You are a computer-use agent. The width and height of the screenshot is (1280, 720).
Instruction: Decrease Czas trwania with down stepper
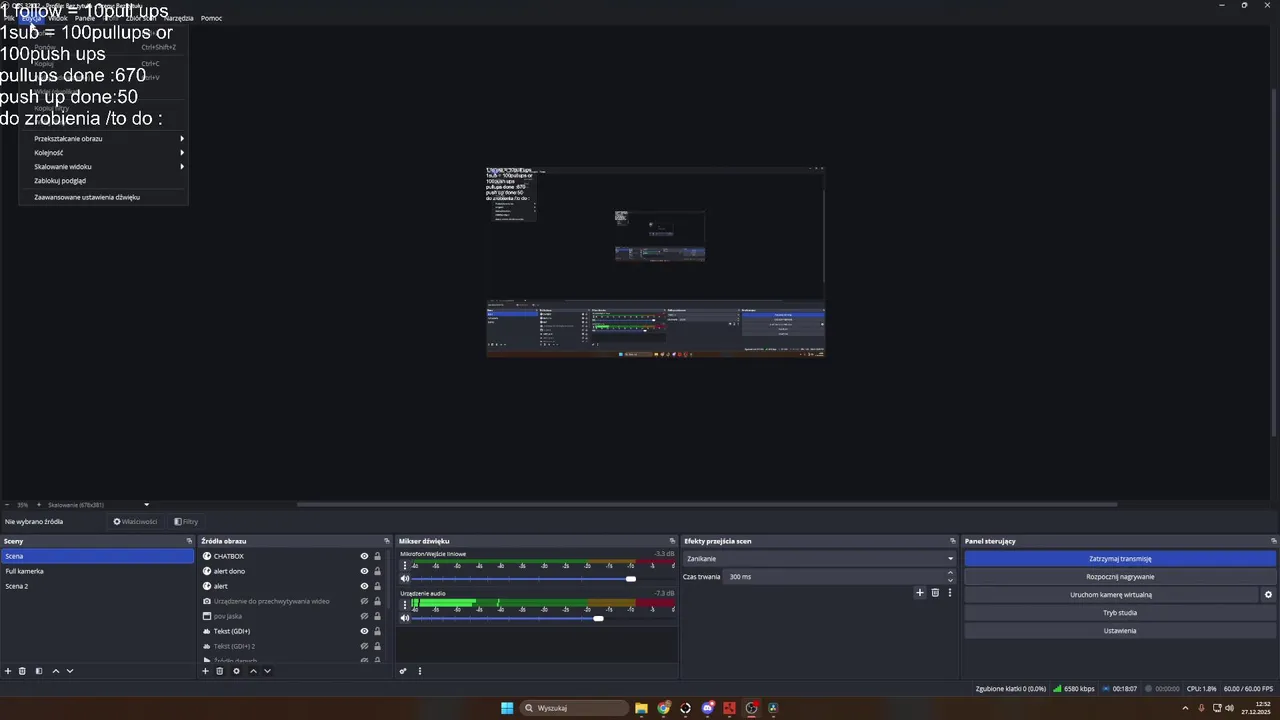(x=950, y=580)
